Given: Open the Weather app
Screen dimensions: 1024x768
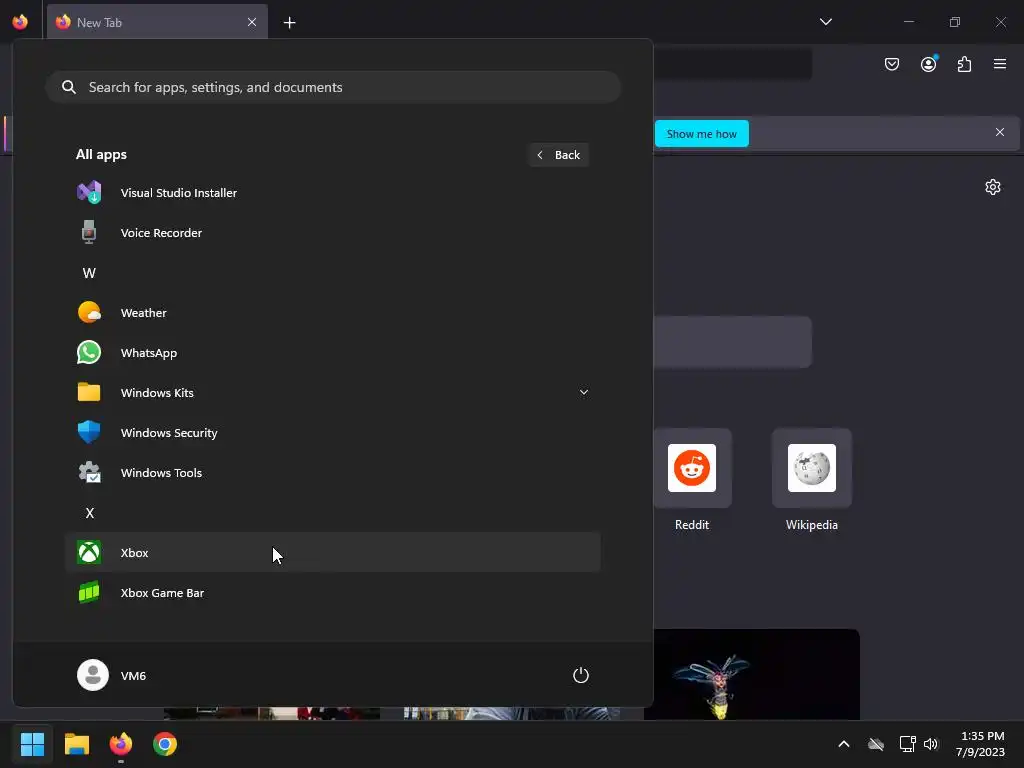Looking at the screenshot, I should coord(332,313).
